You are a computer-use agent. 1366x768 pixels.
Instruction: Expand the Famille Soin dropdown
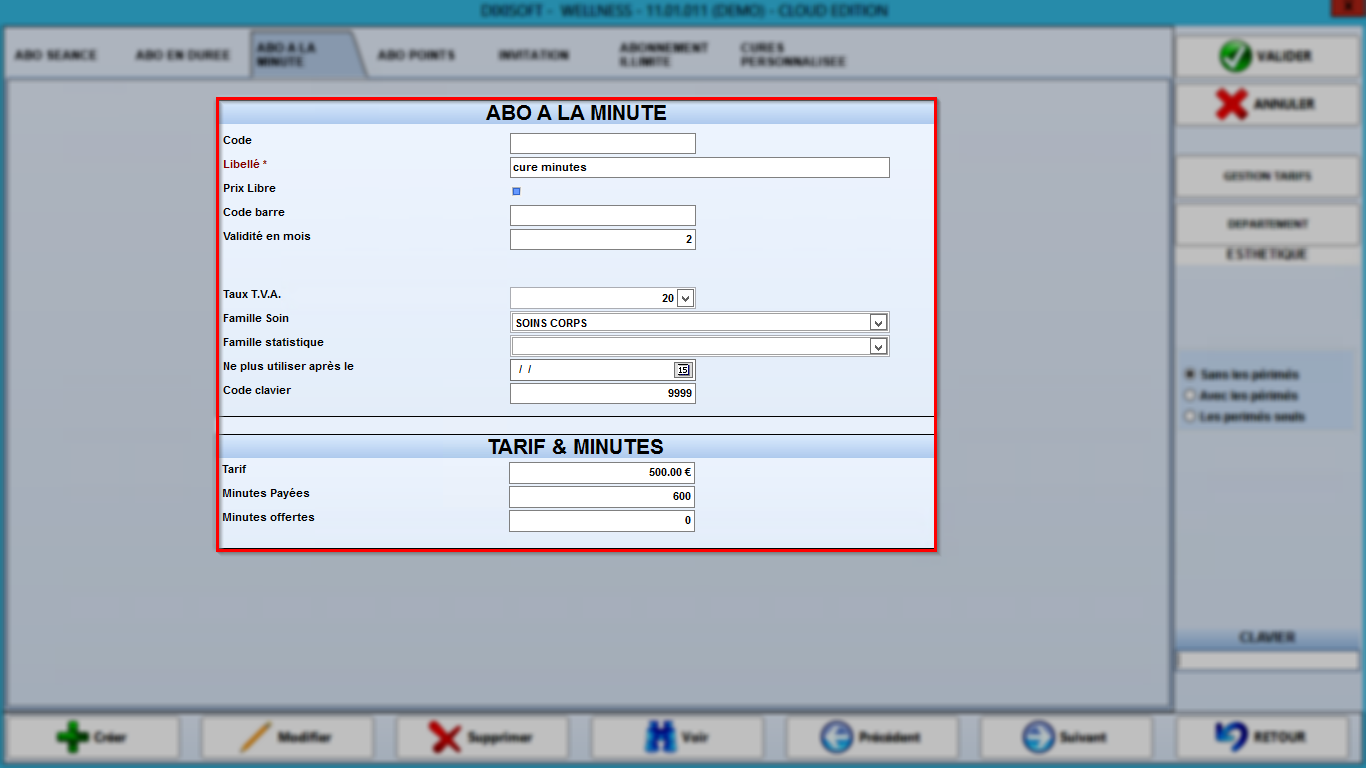pyautogui.click(x=878, y=323)
